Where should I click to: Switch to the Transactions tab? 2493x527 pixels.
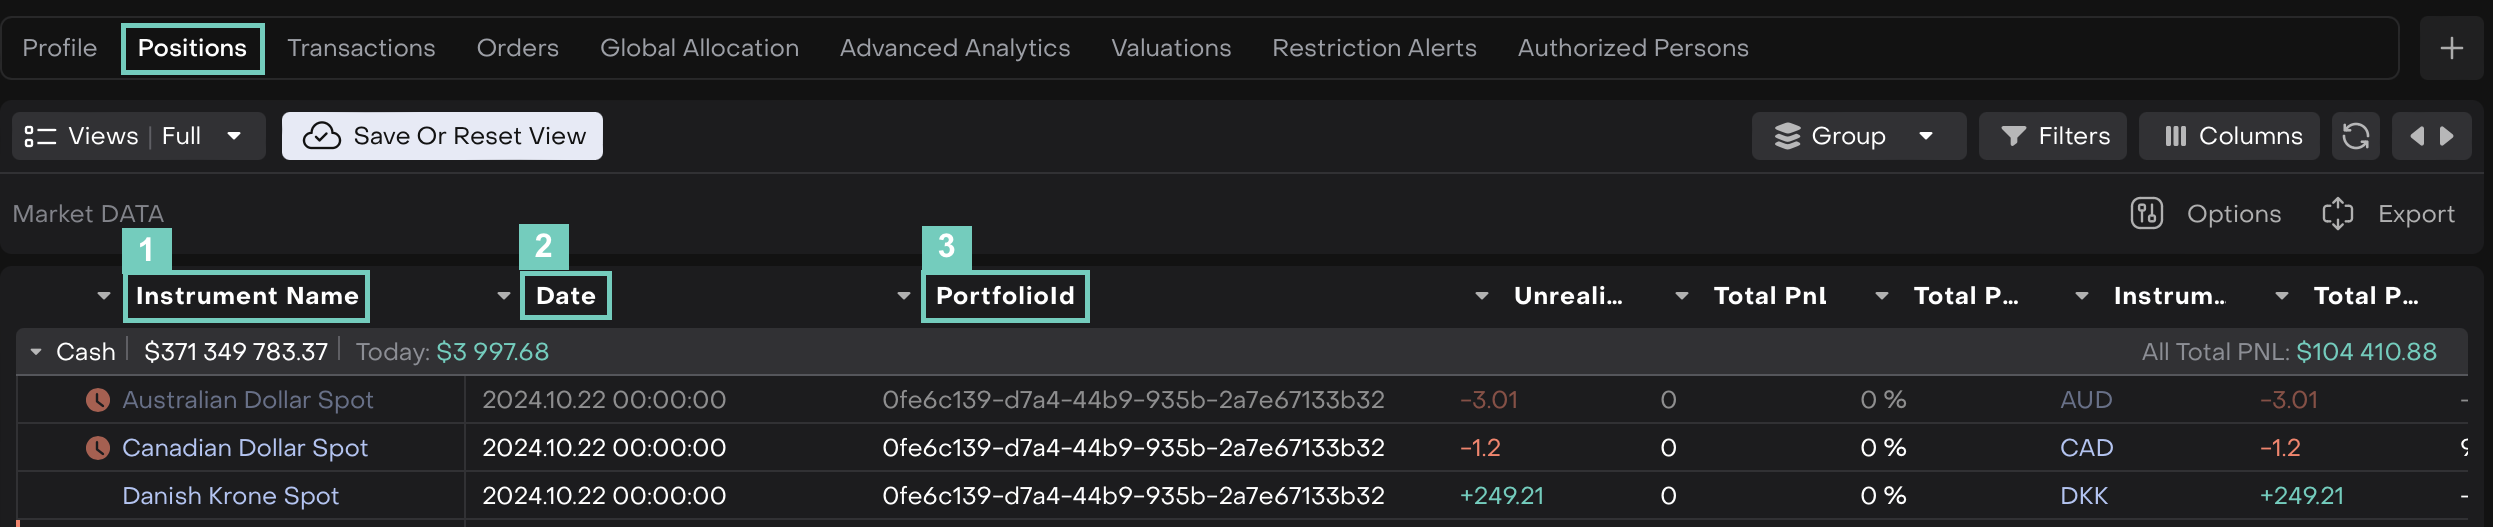[x=361, y=48]
